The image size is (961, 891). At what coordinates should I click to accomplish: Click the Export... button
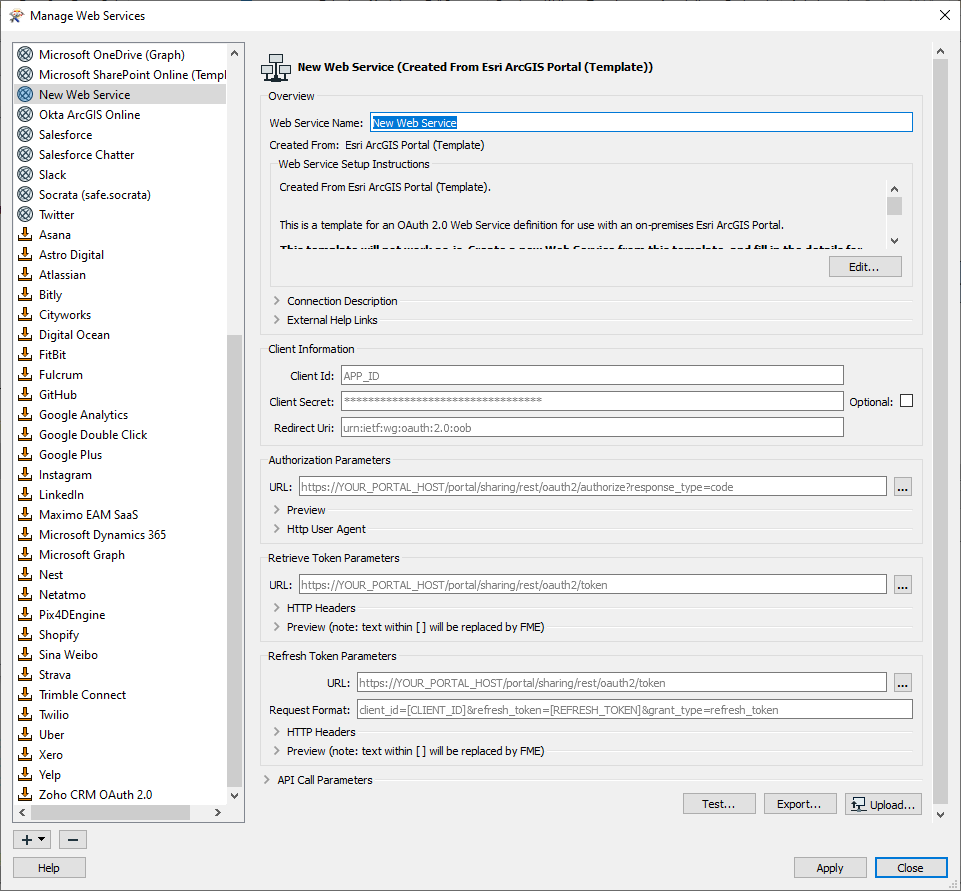tap(800, 803)
